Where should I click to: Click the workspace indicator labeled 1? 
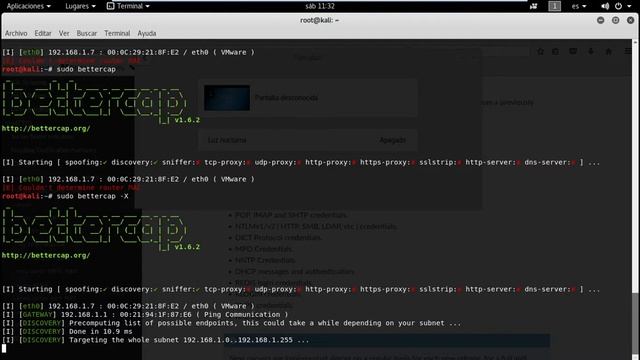click(x=554, y=6)
